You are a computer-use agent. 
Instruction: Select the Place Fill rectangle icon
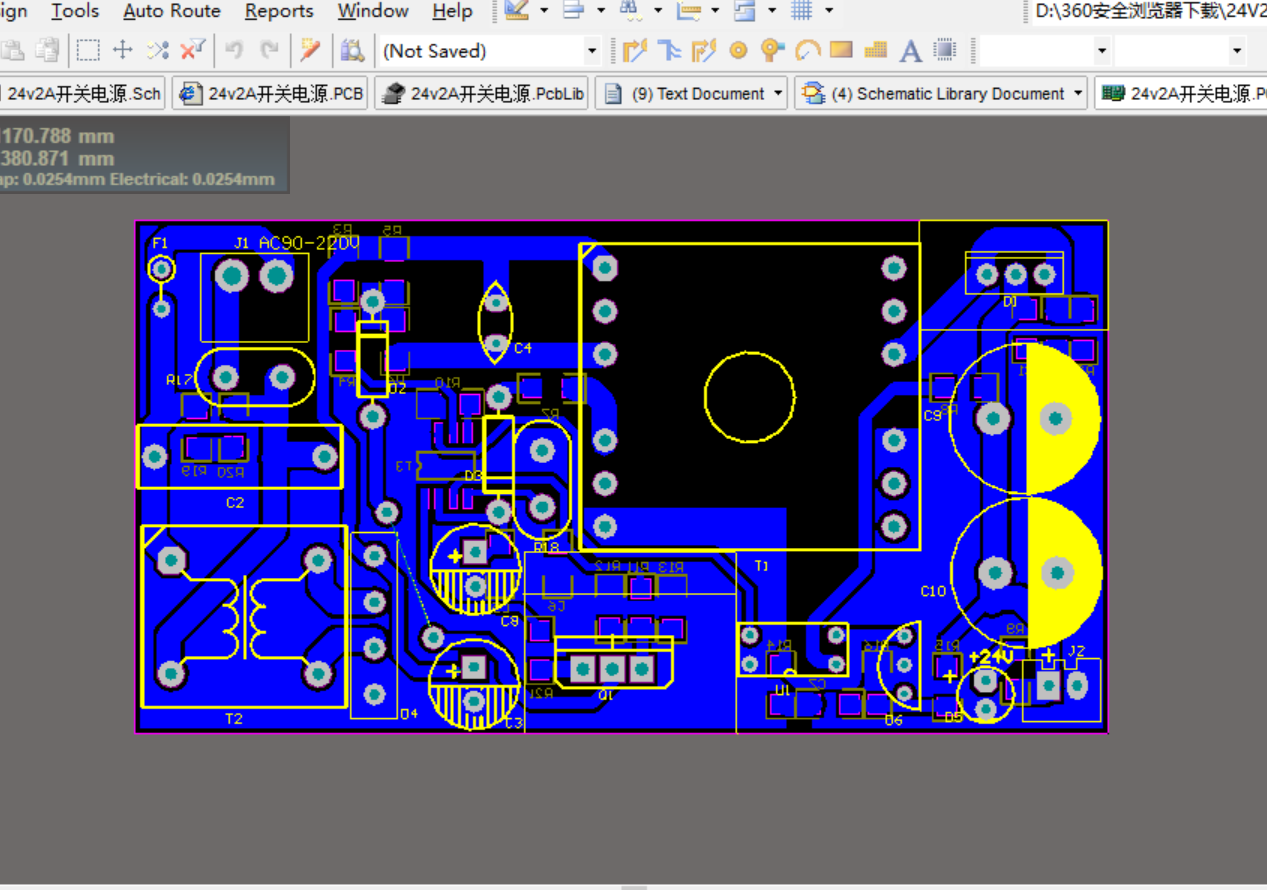pos(841,50)
